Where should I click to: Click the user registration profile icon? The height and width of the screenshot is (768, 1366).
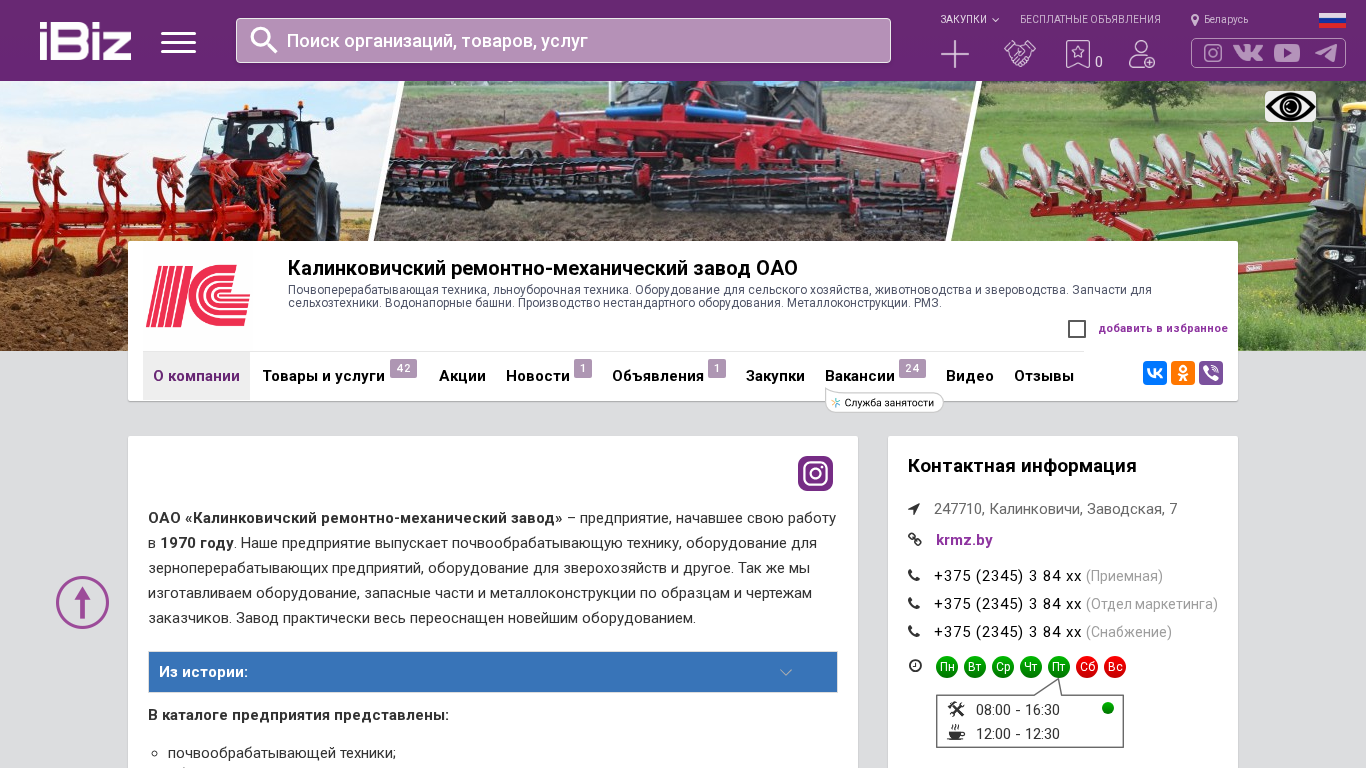(x=1142, y=54)
